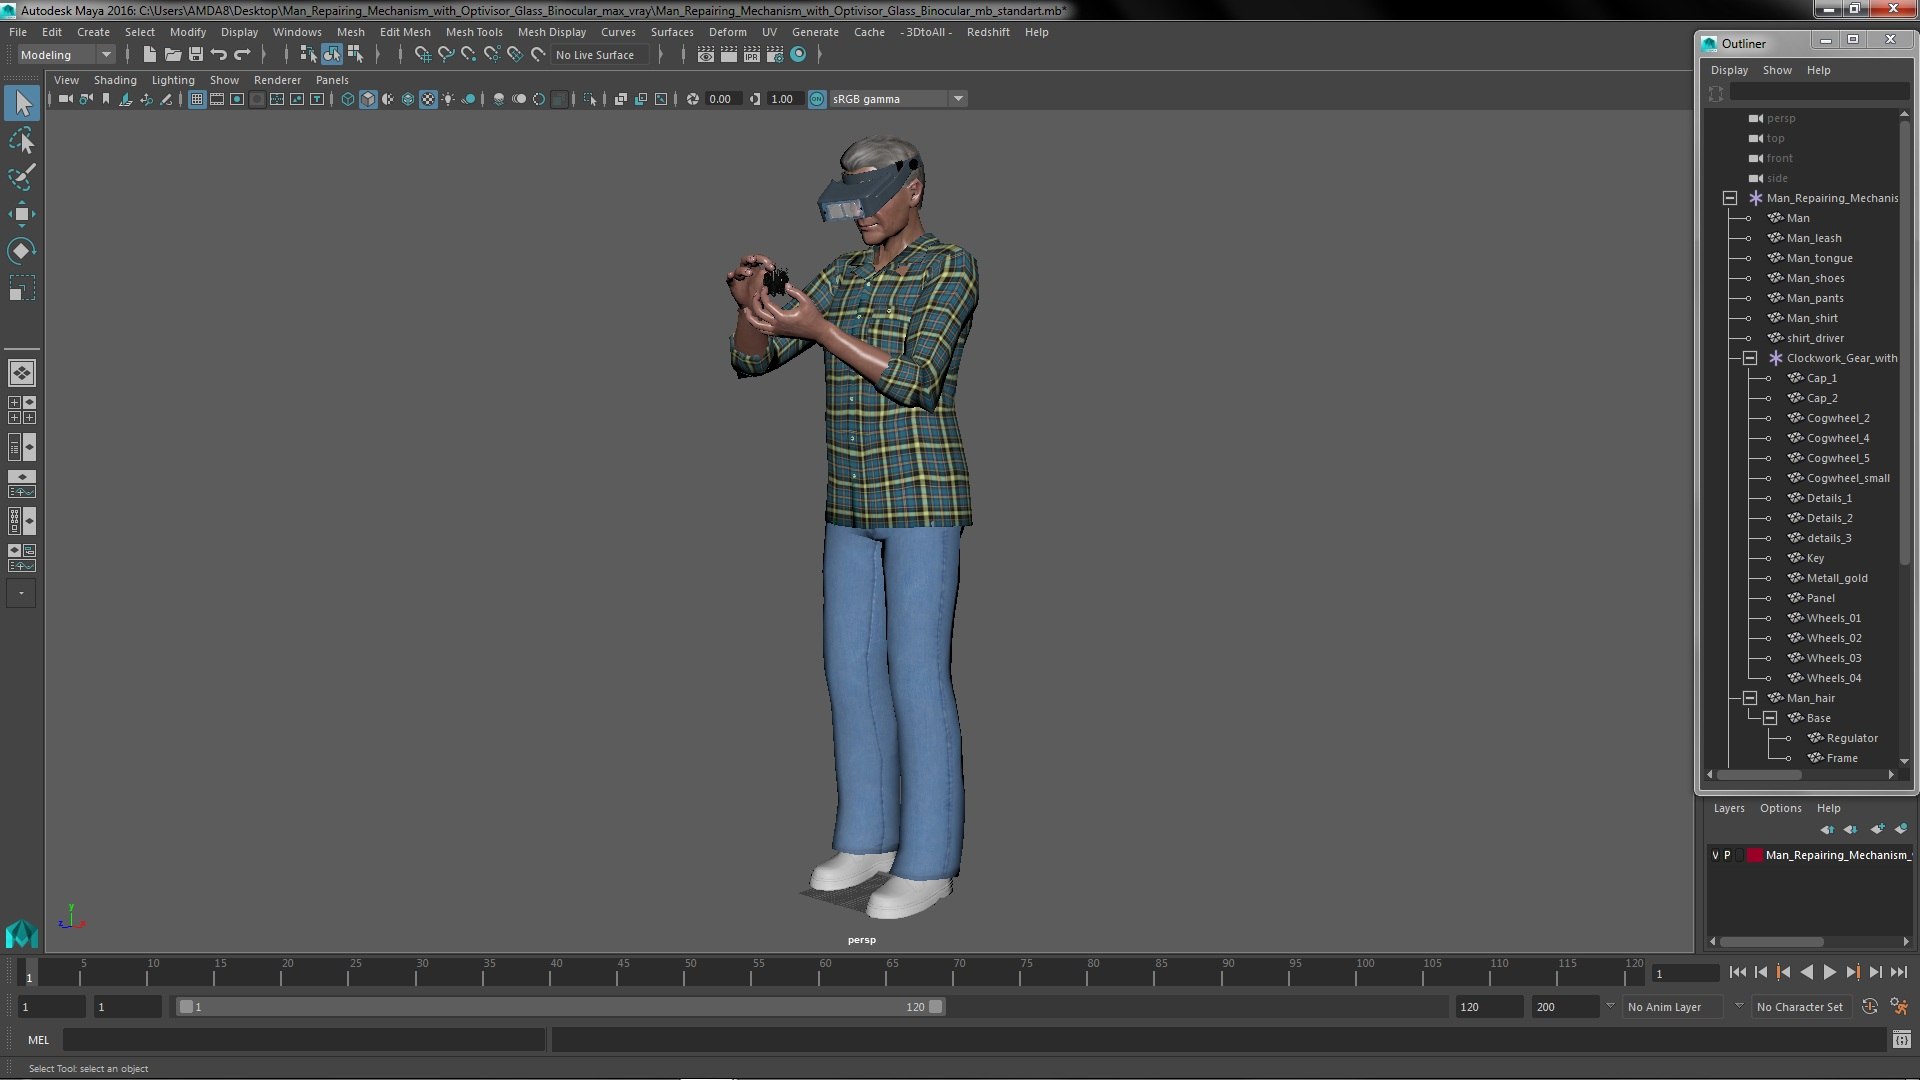
Task: Activate the Paint Selection tool
Action: (22, 178)
